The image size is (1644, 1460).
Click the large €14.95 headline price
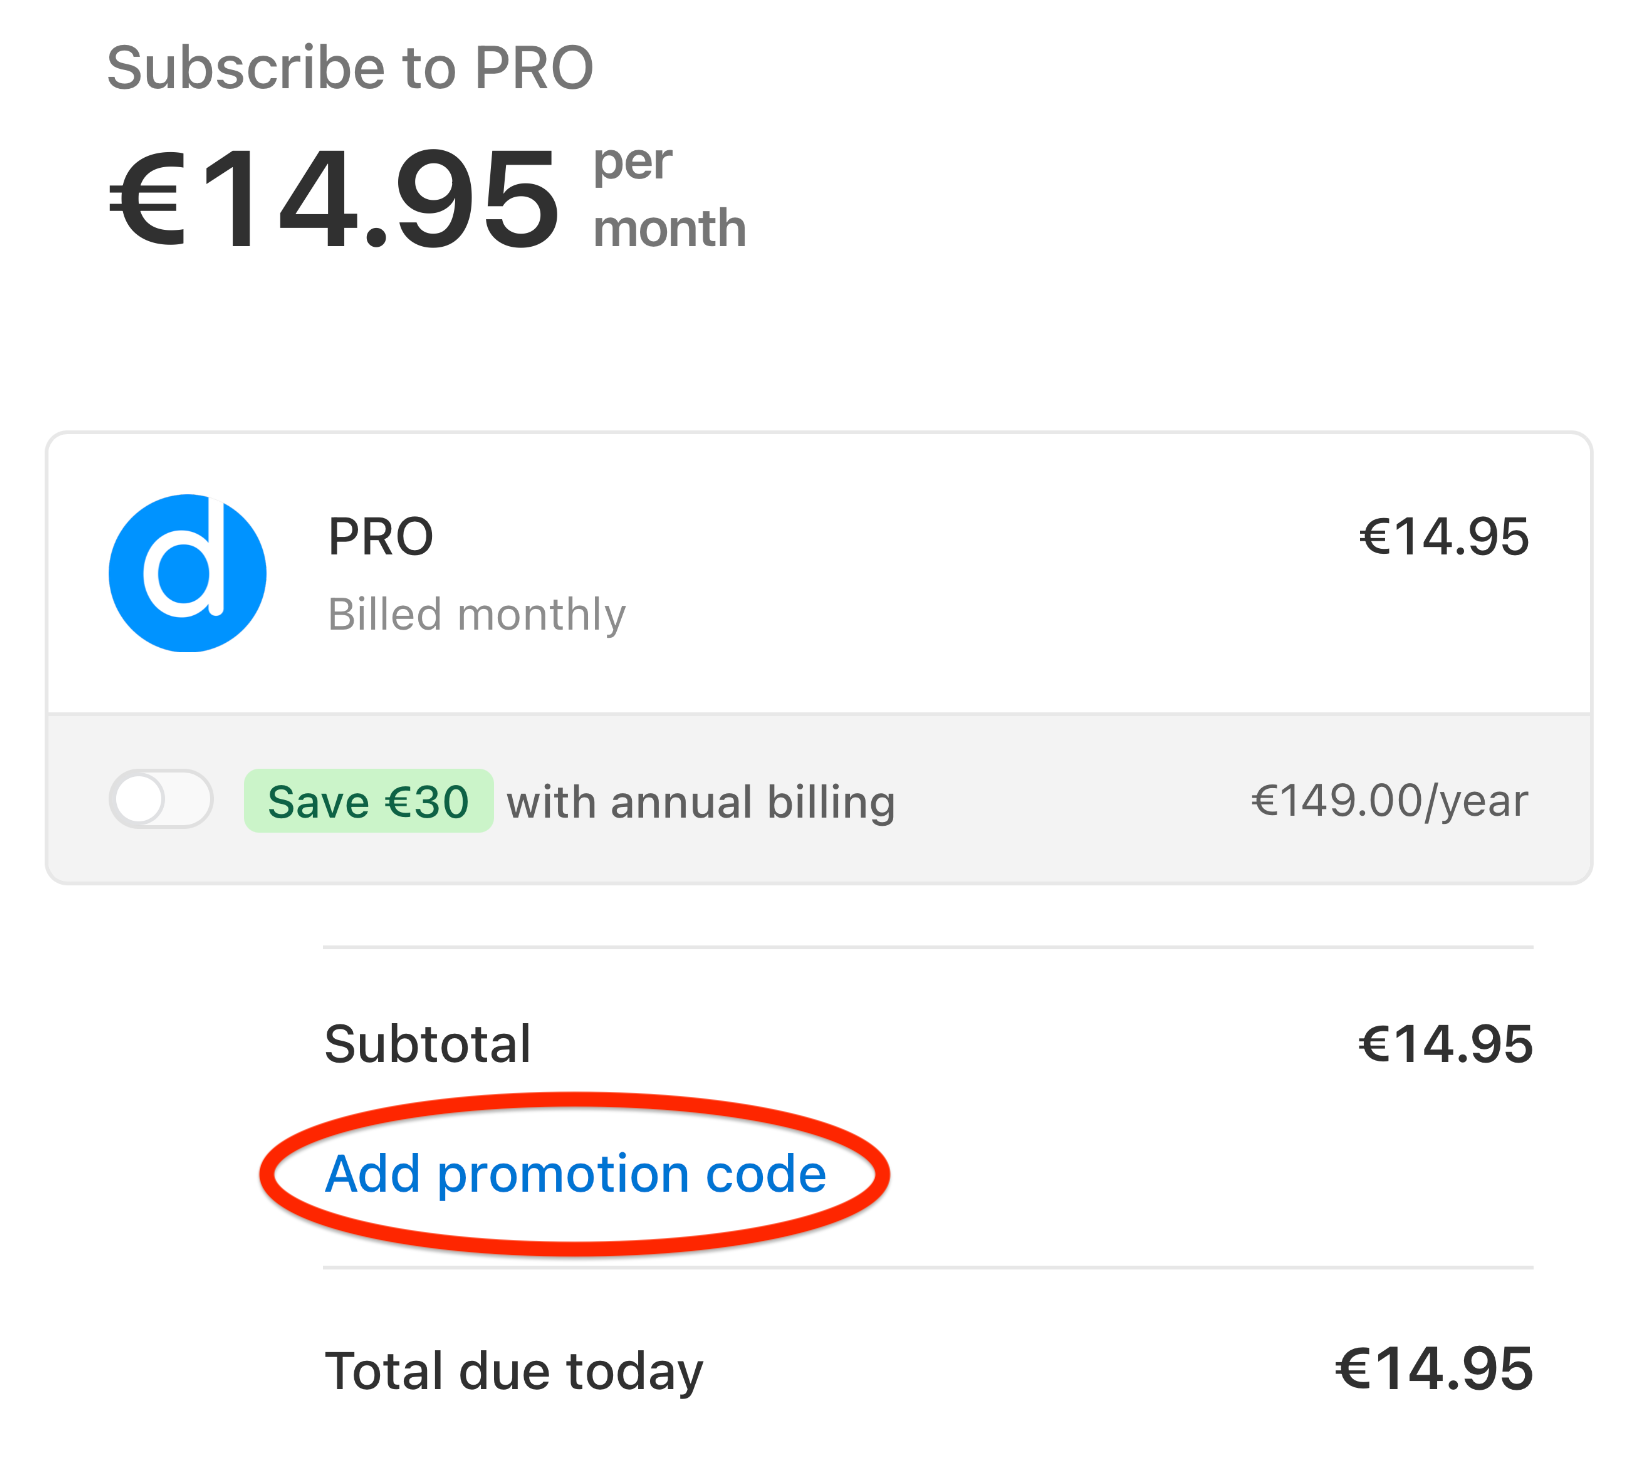pos(334,198)
